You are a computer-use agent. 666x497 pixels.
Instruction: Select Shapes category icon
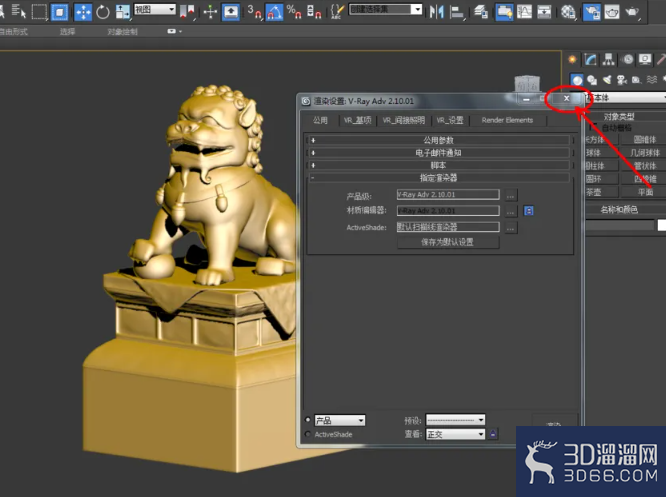592,80
